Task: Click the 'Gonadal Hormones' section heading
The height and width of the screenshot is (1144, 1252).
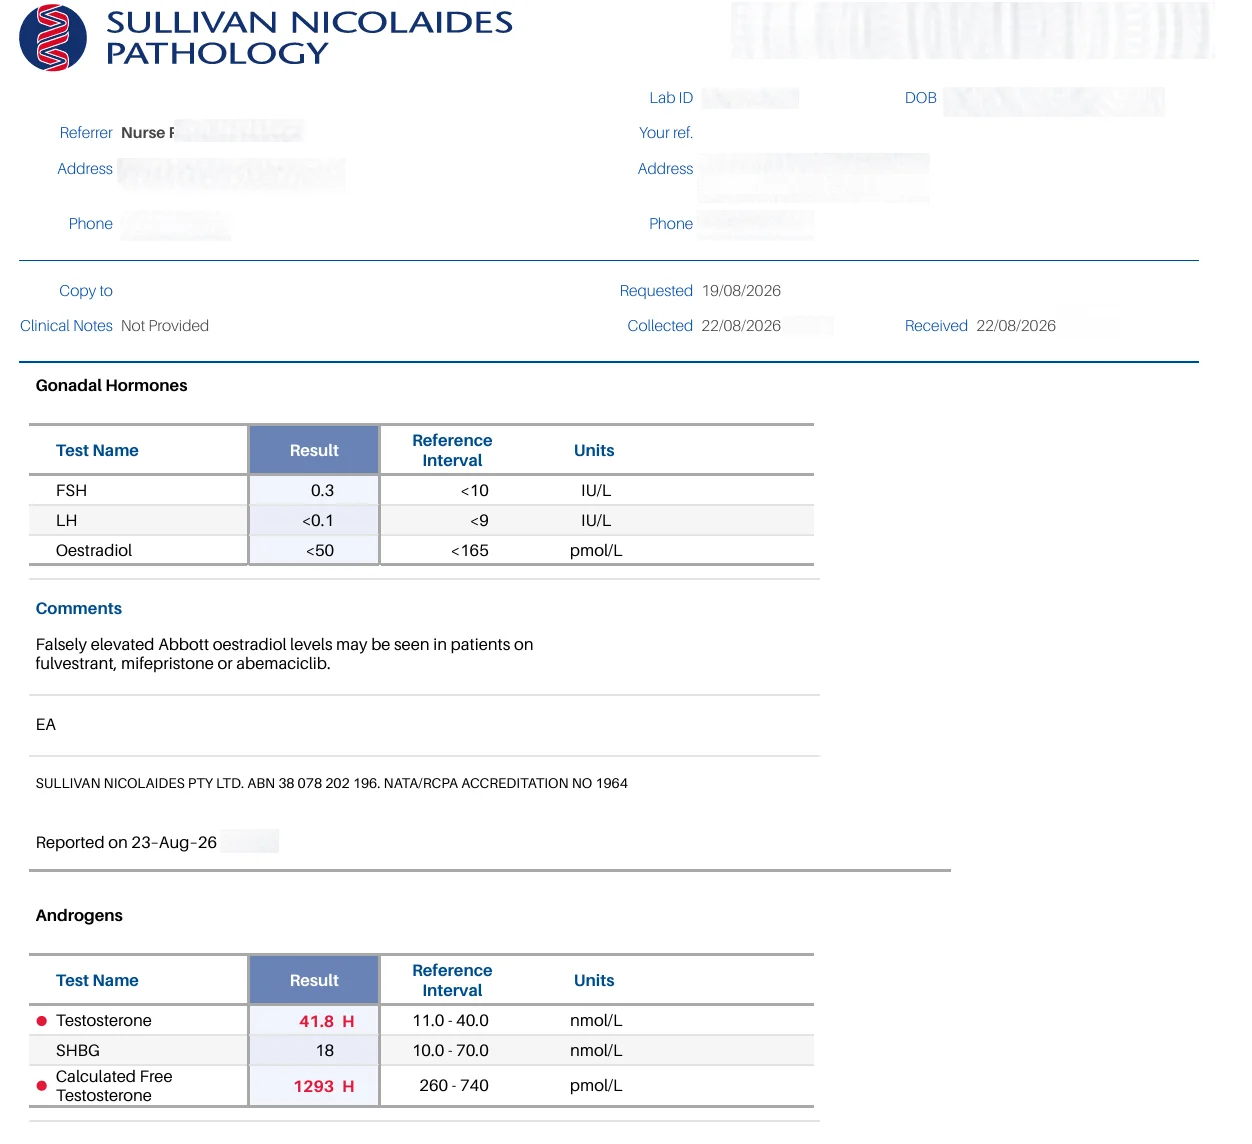Action: coord(112,386)
